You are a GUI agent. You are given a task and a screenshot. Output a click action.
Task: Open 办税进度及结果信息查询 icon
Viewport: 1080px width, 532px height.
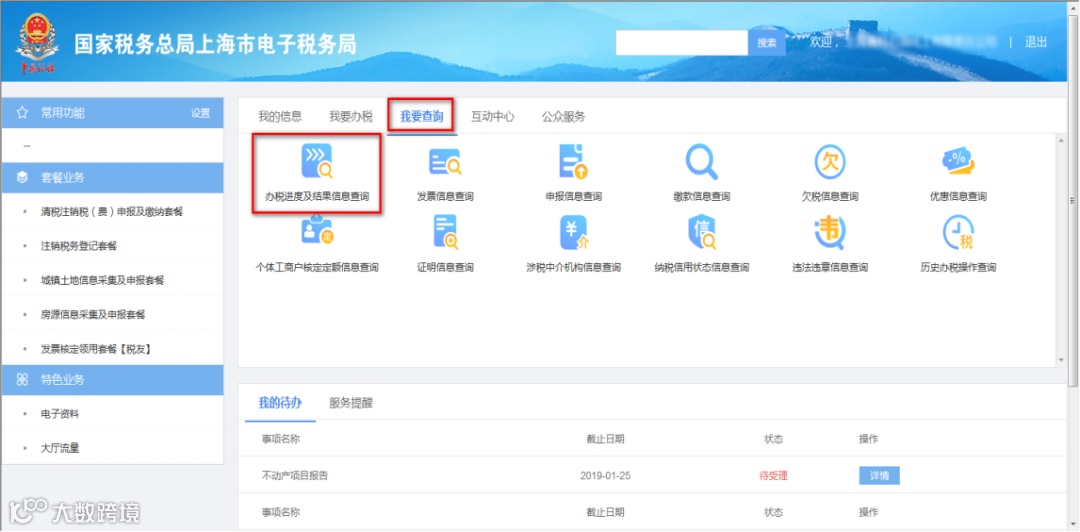pos(317,161)
